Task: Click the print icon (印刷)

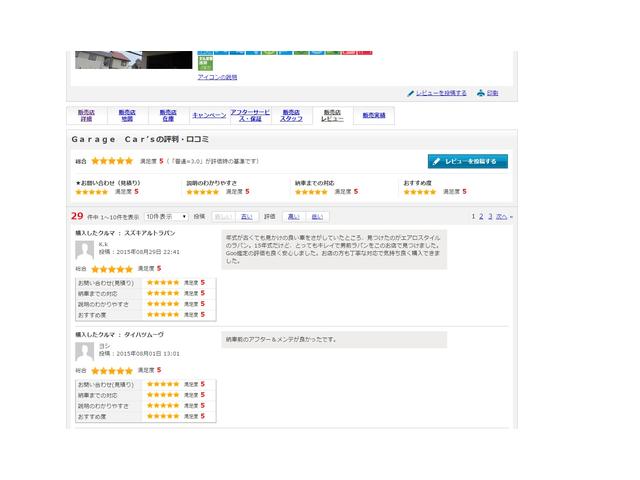Action: point(481,93)
